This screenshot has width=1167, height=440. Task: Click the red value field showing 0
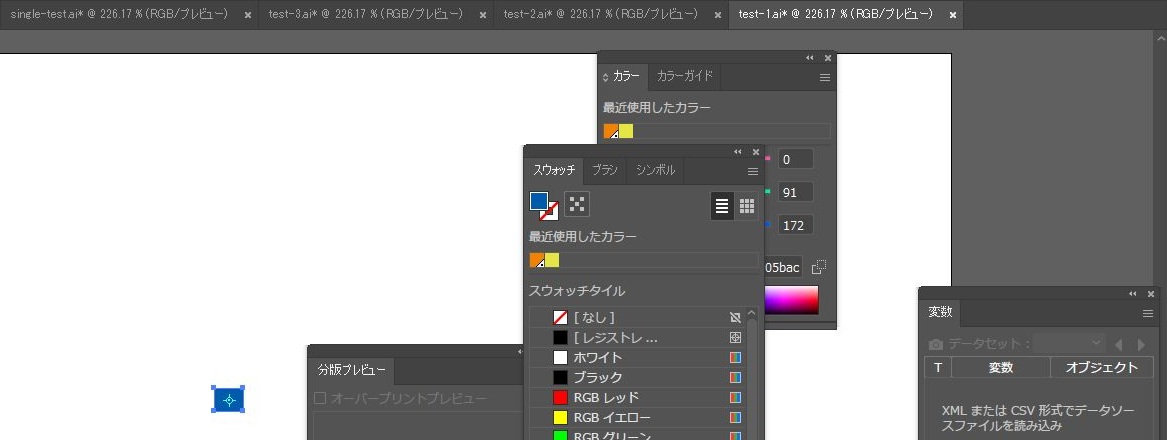point(796,159)
